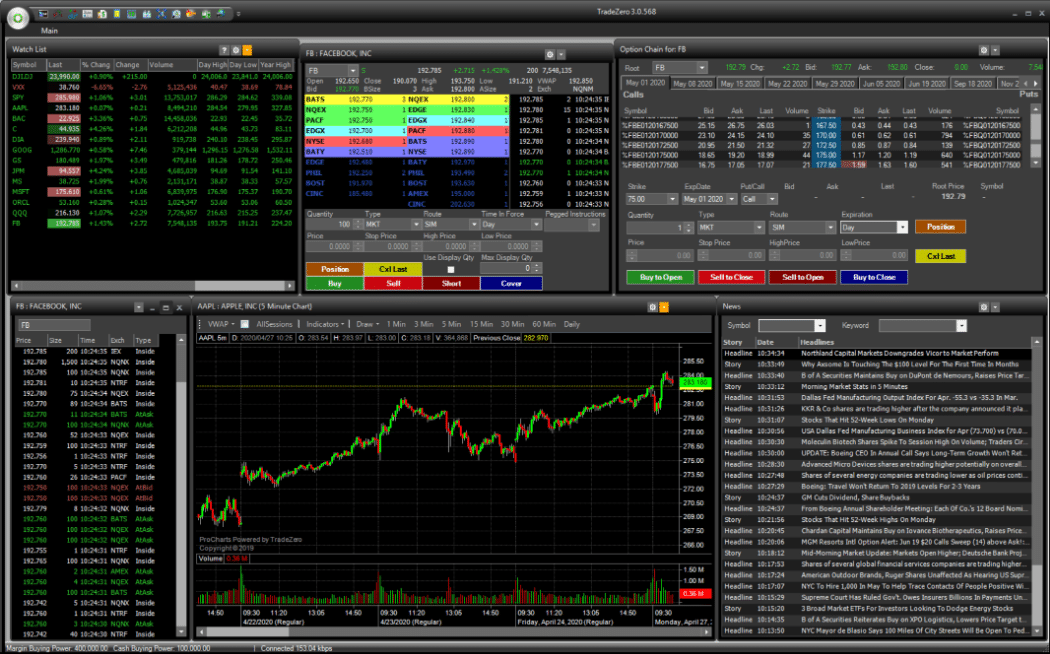The image size is (1050, 654).
Task: Select the May 15 2020 expiration tab
Action: pos(740,84)
